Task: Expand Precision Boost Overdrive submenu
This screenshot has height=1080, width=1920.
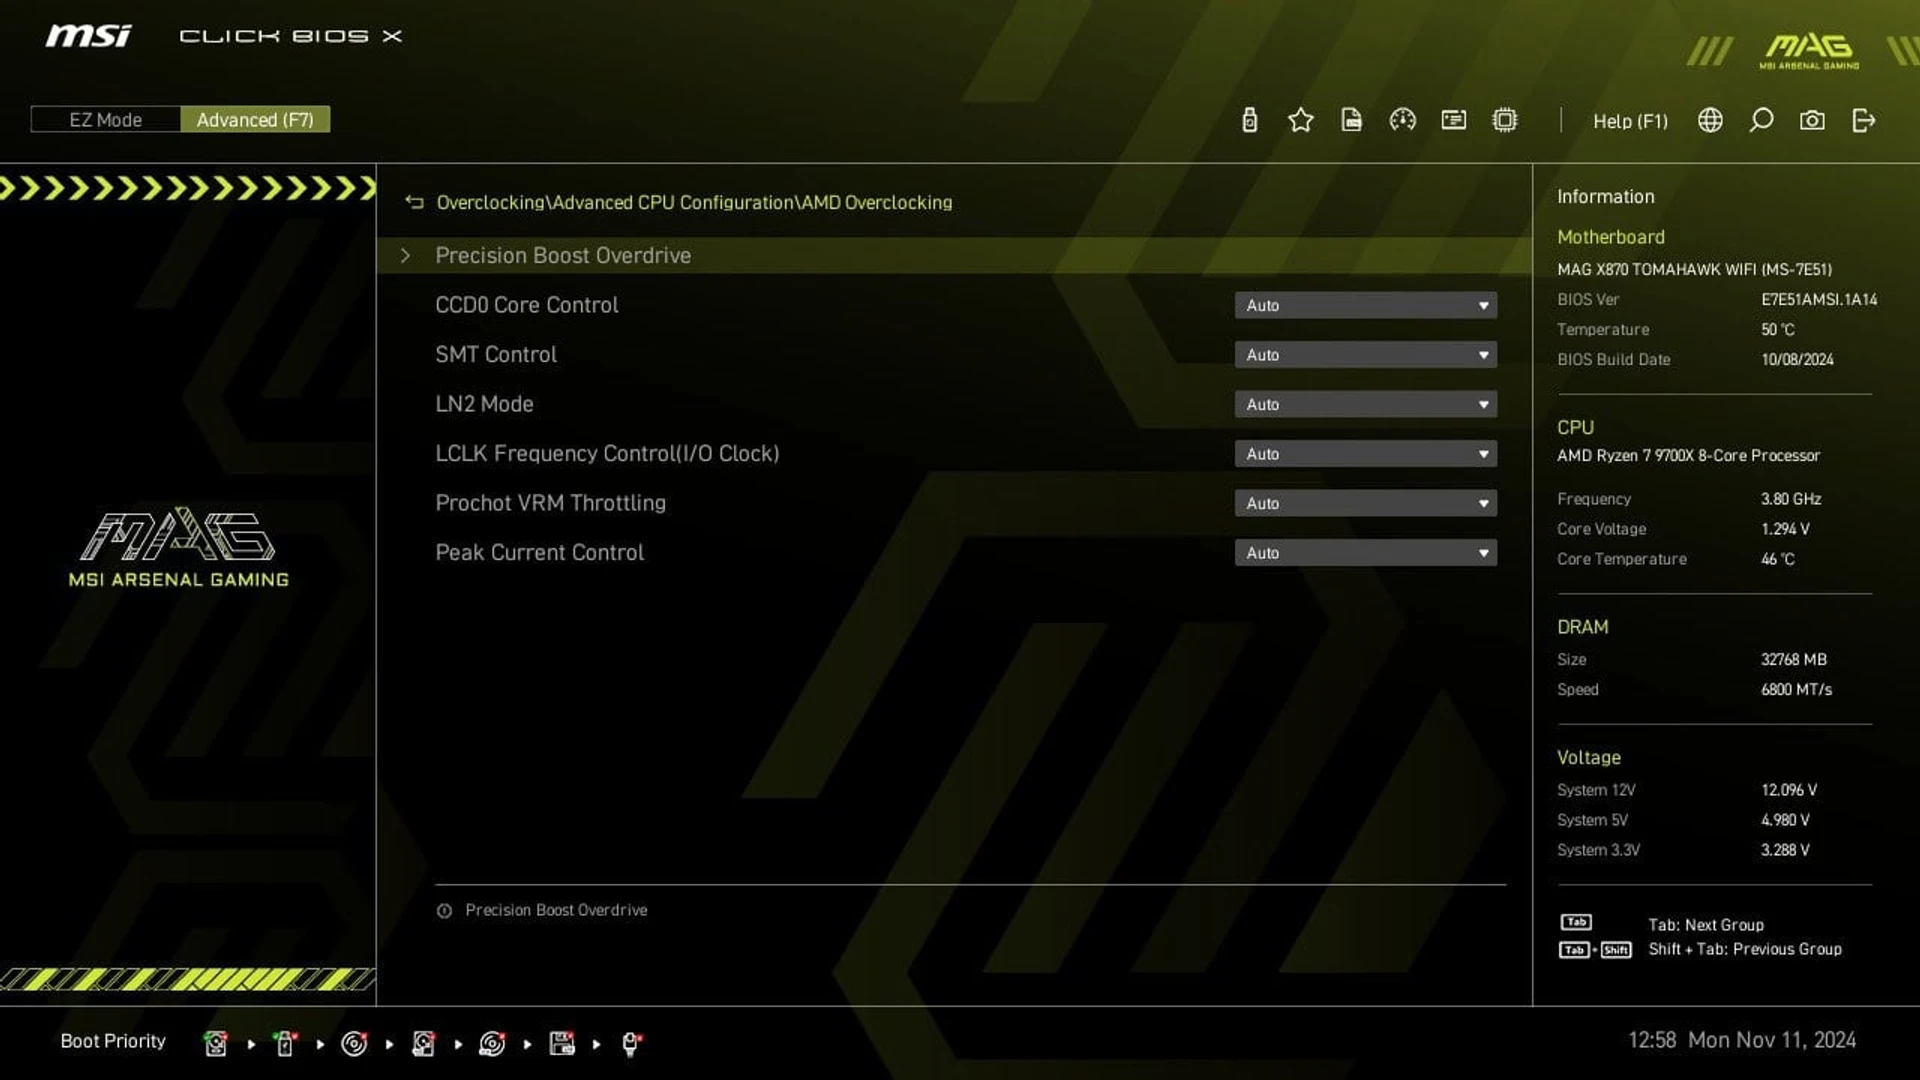Action: [954, 255]
